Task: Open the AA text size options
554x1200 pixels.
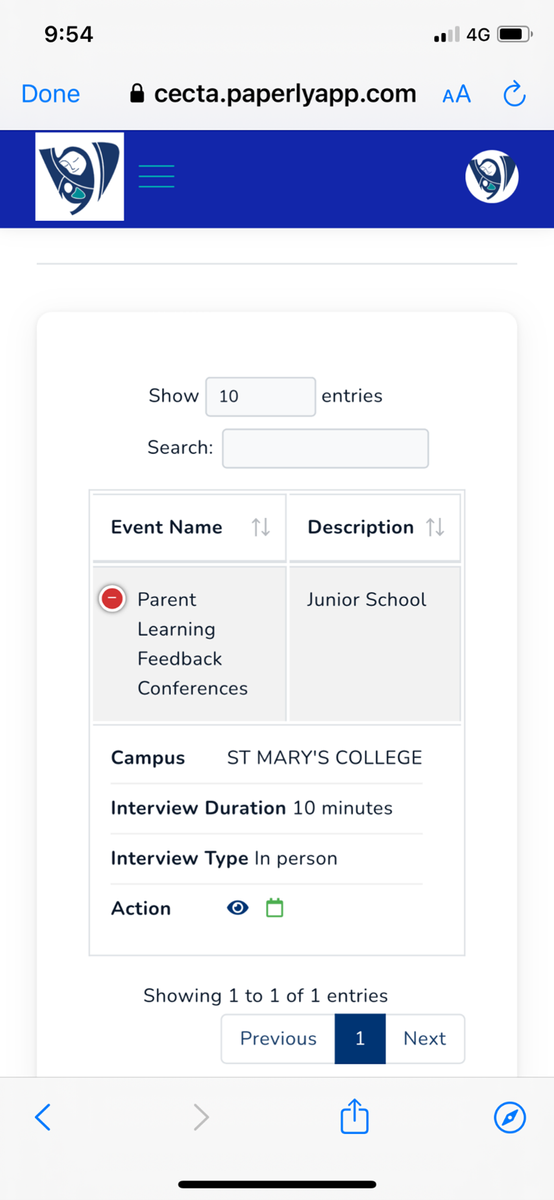Action: pyautogui.click(x=456, y=95)
